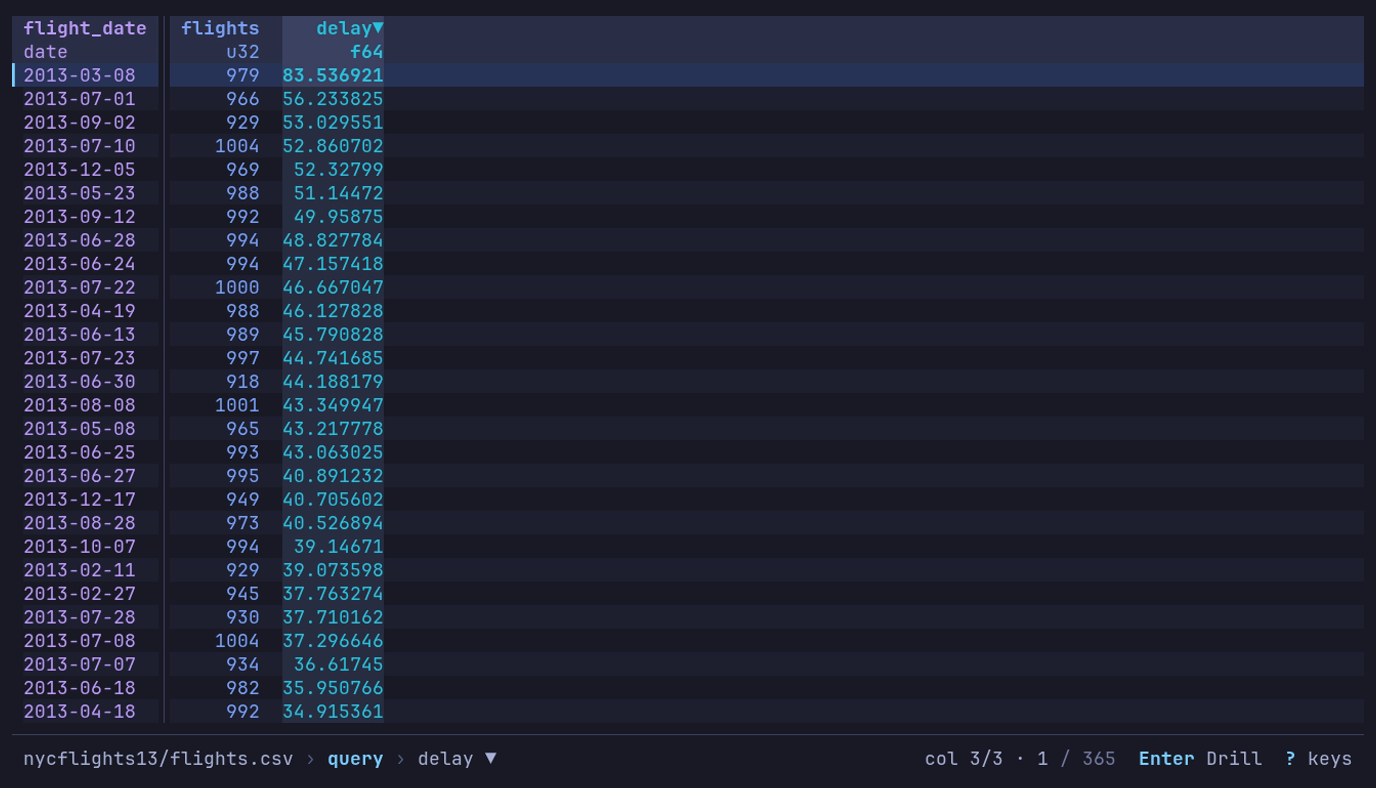
Task: Select date cell 2013-06-30
Action: pos(79,382)
